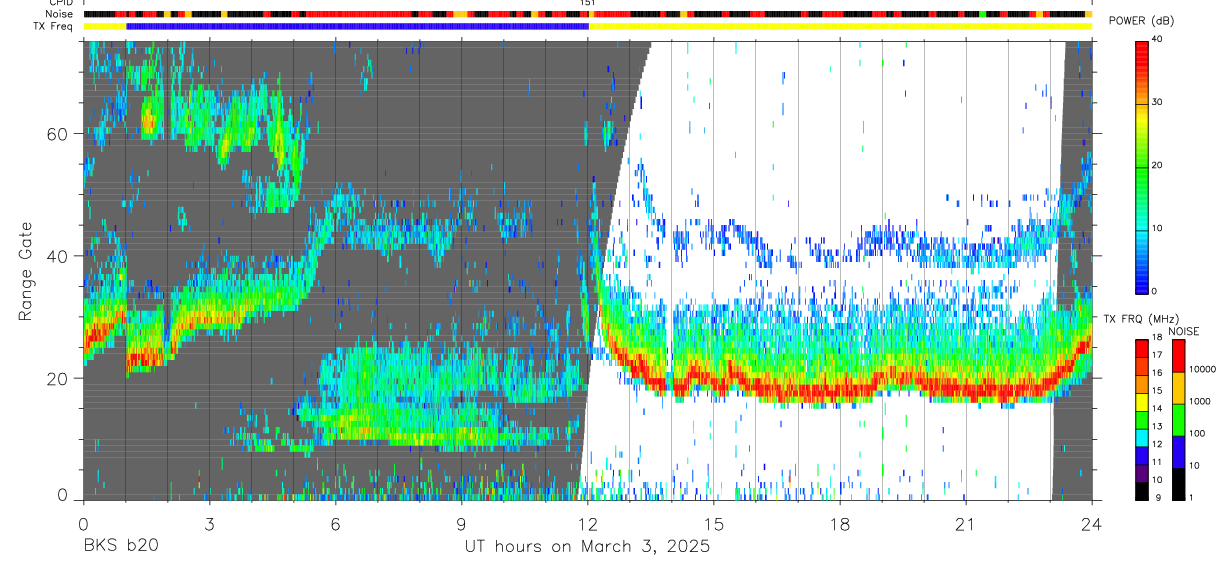The width and height of the screenshot is (1228, 567).
Task: Click the 9 tick on UT hours axis
Action: pyautogui.click(x=461, y=524)
